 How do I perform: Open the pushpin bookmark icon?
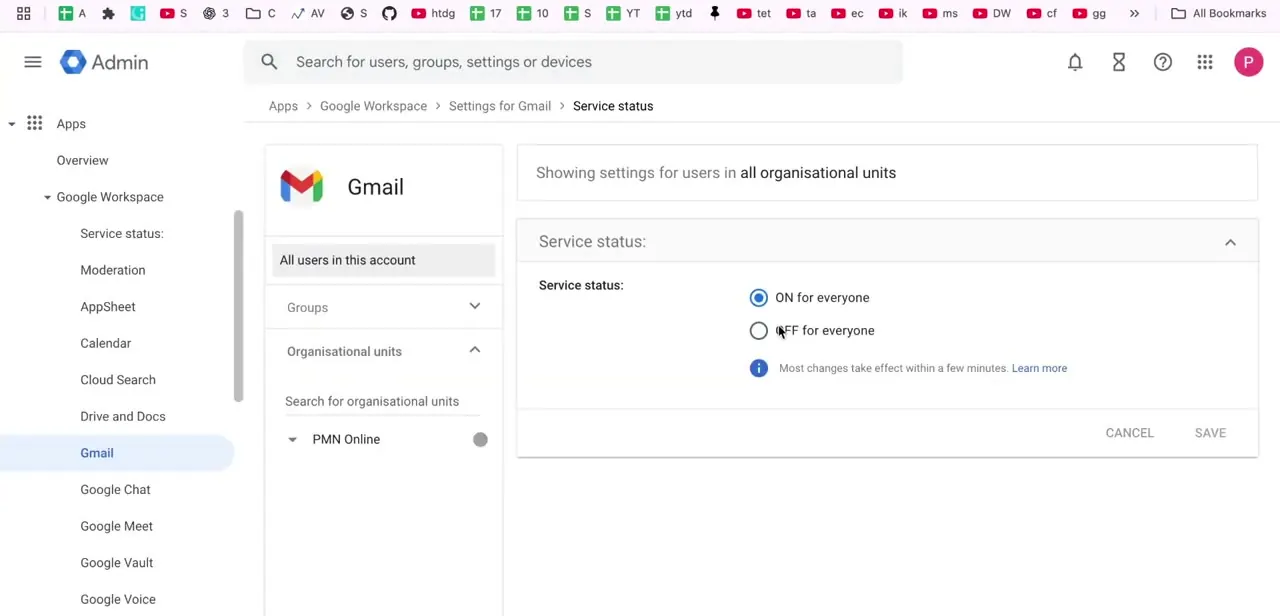coord(714,13)
